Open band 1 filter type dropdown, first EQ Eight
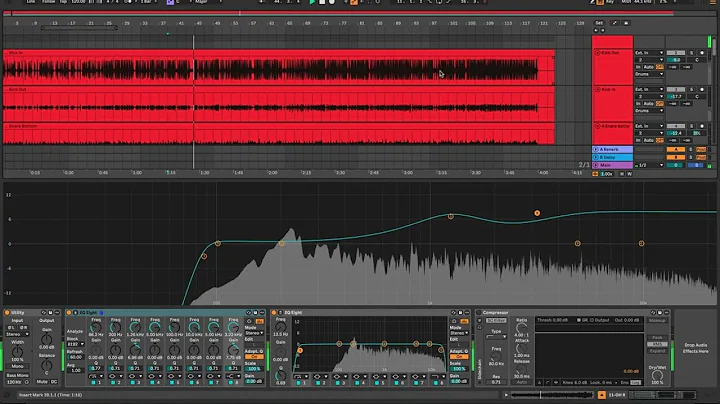Viewport: 720px width, 404px height. (96, 376)
